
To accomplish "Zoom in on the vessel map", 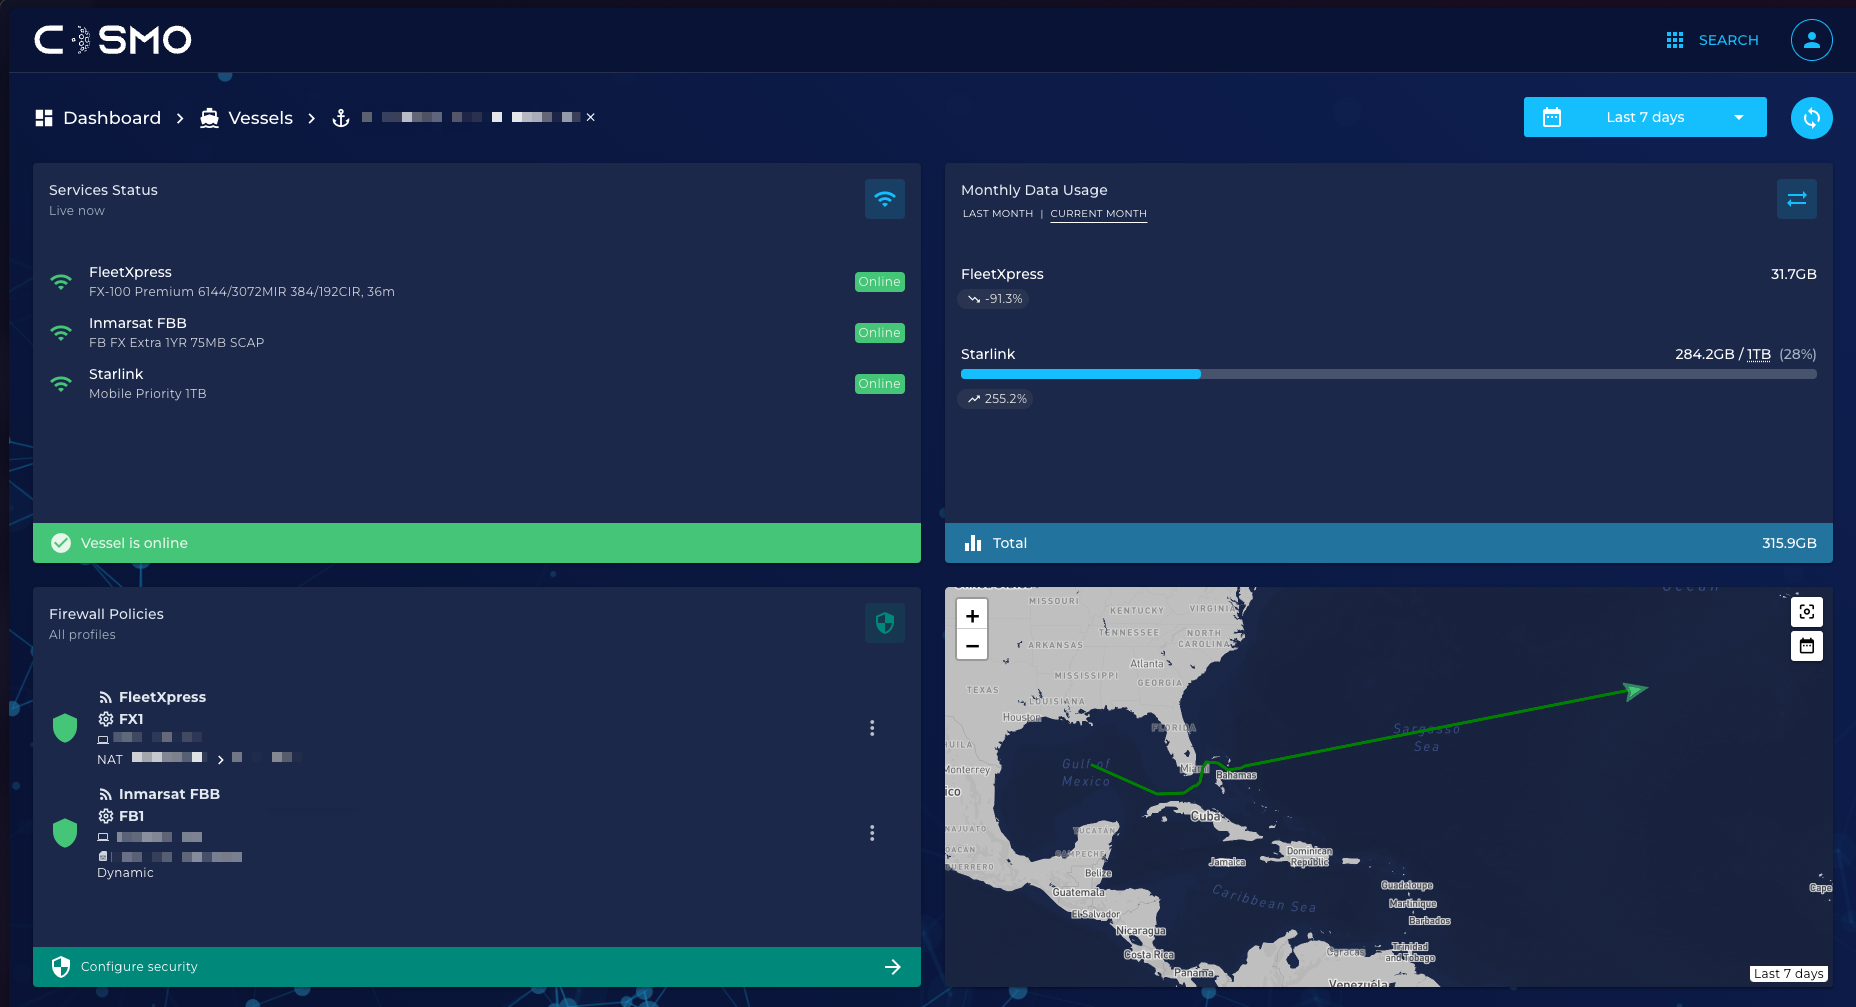I will pyautogui.click(x=972, y=616).
